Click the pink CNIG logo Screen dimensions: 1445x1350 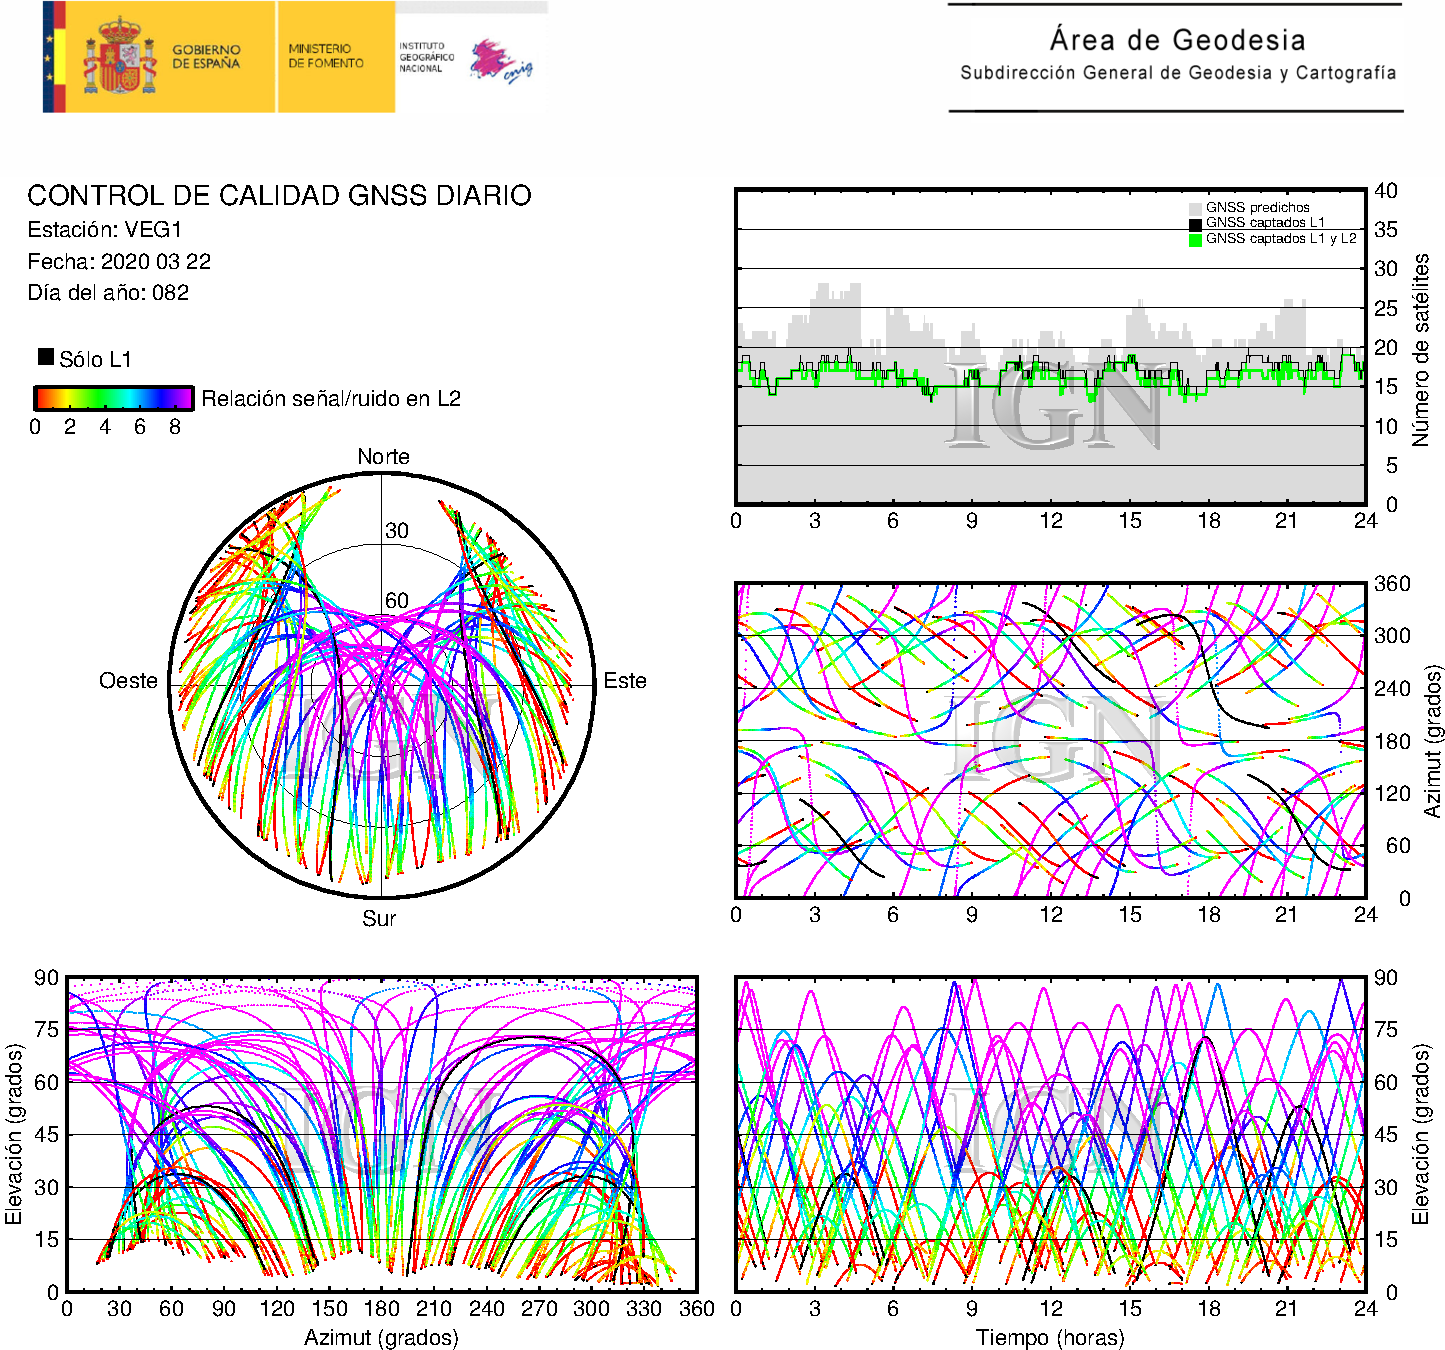click(x=500, y=62)
